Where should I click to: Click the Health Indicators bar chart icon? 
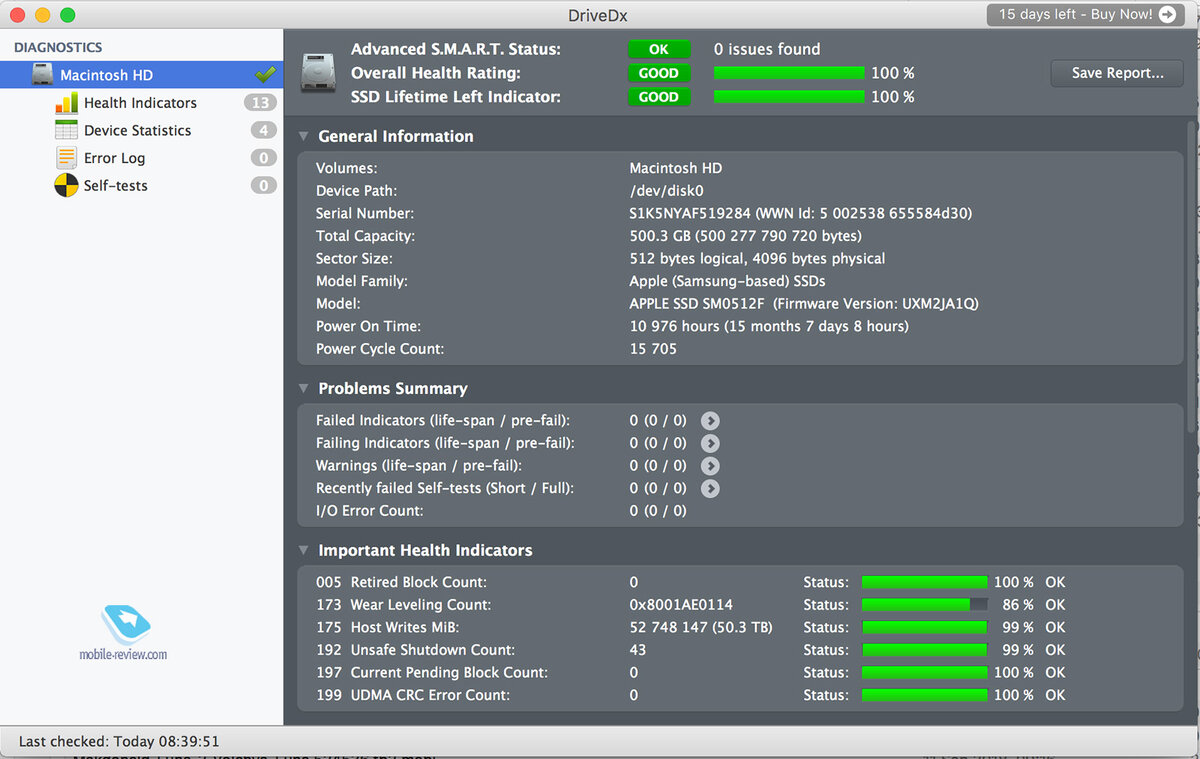[x=66, y=103]
